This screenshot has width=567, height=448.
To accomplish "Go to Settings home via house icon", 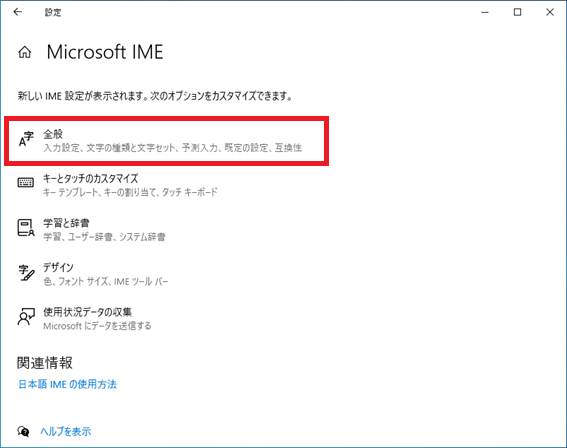I will pyautogui.click(x=25, y=52).
